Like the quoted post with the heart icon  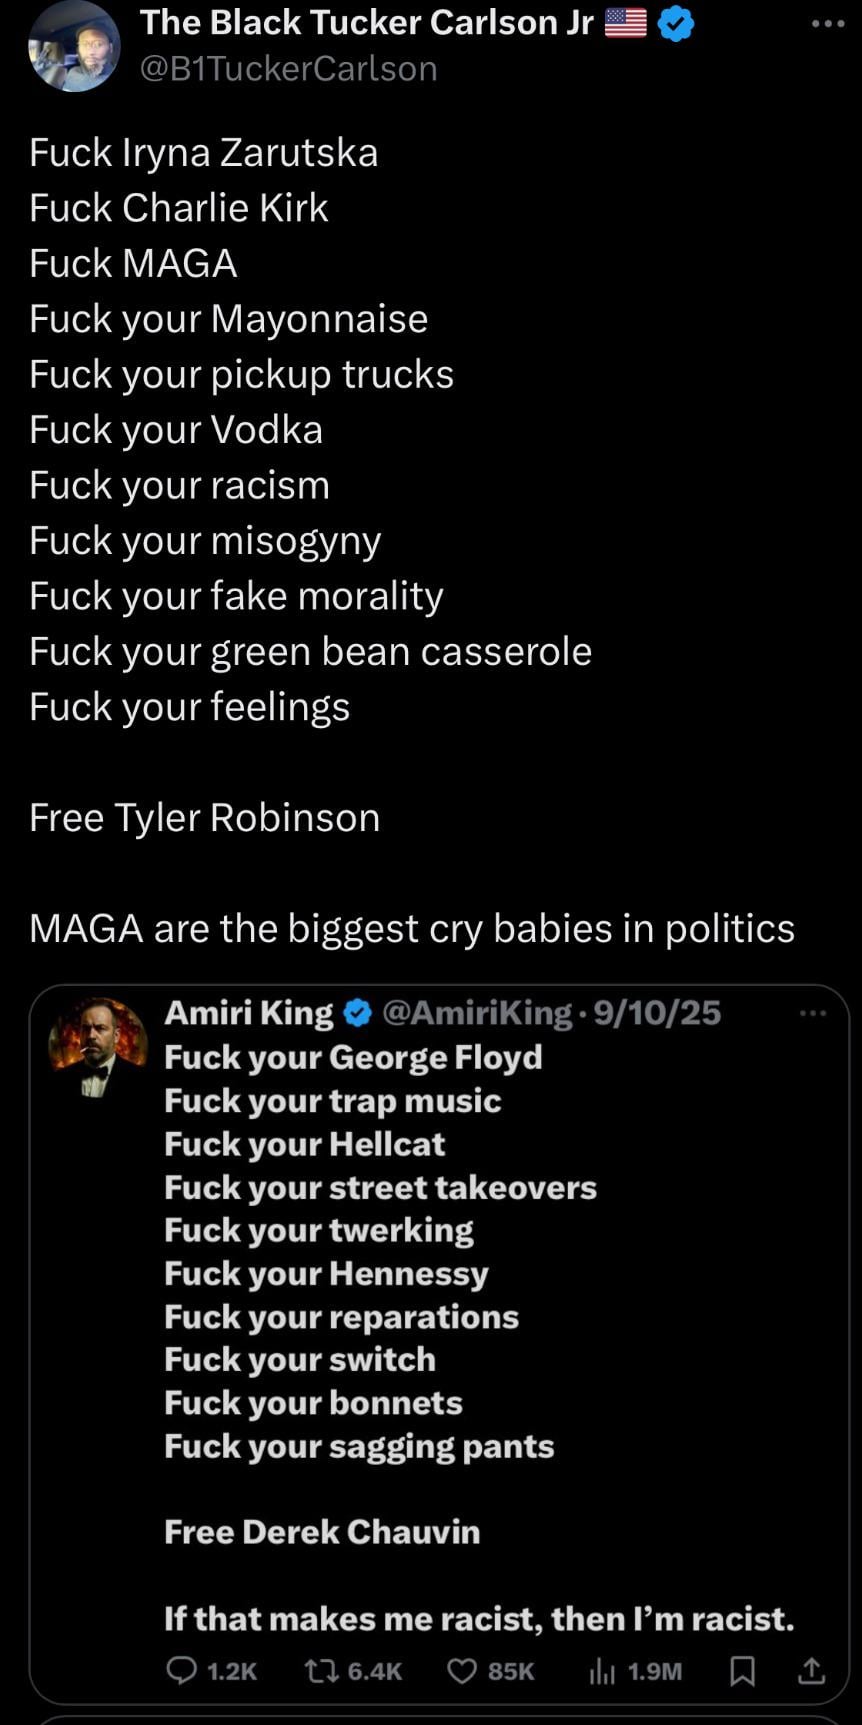pos(461,1670)
